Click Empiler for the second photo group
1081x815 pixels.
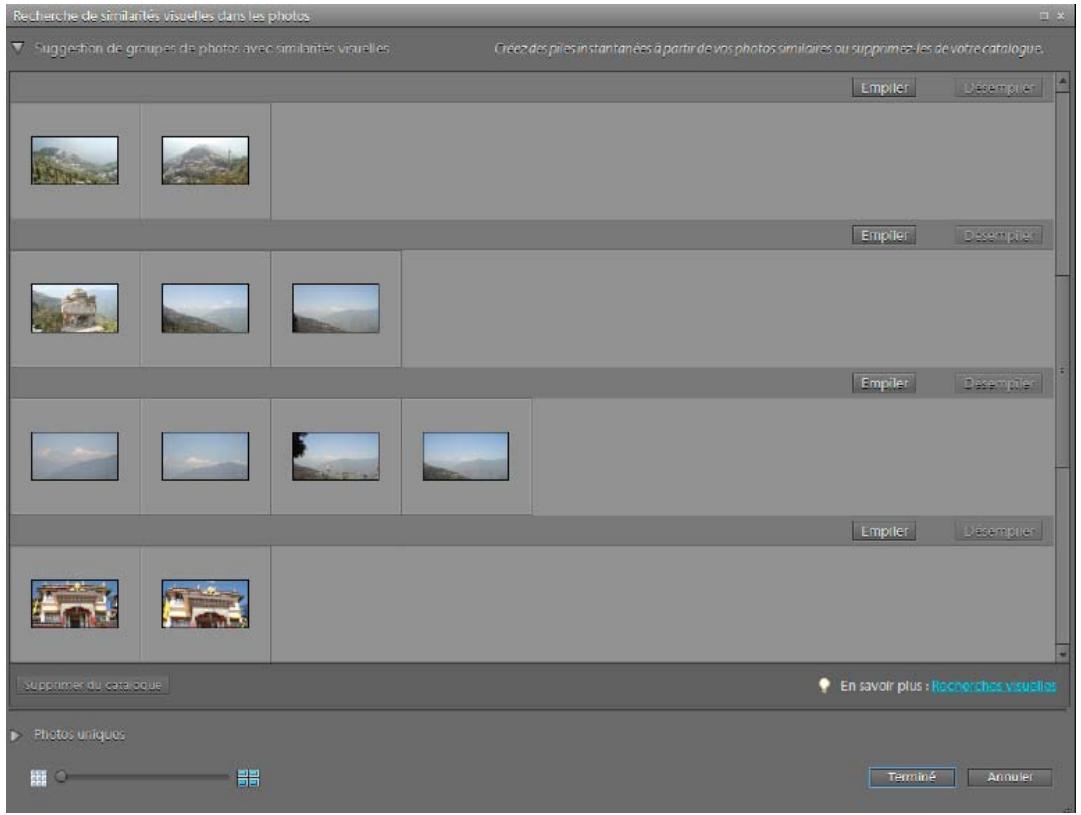point(884,235)
